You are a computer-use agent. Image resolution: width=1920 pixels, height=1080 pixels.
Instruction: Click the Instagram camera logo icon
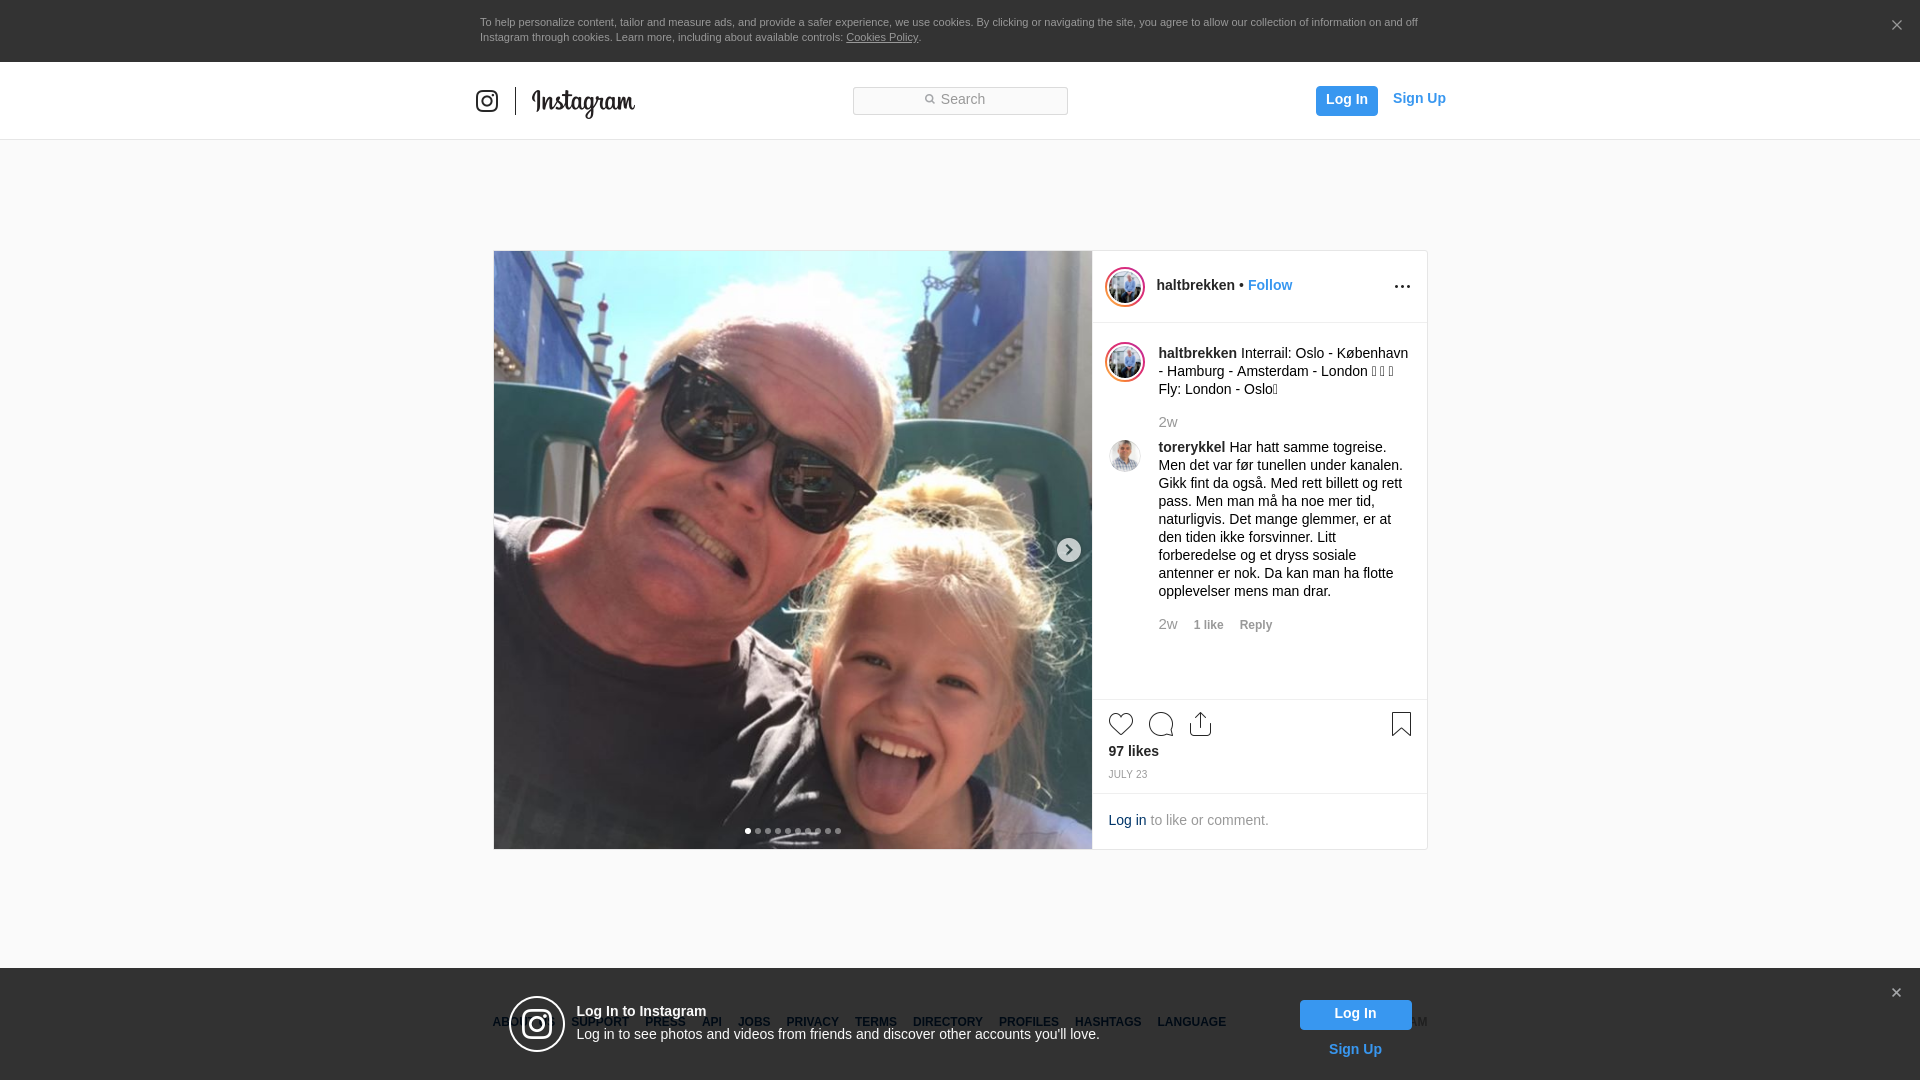(487, 101)
